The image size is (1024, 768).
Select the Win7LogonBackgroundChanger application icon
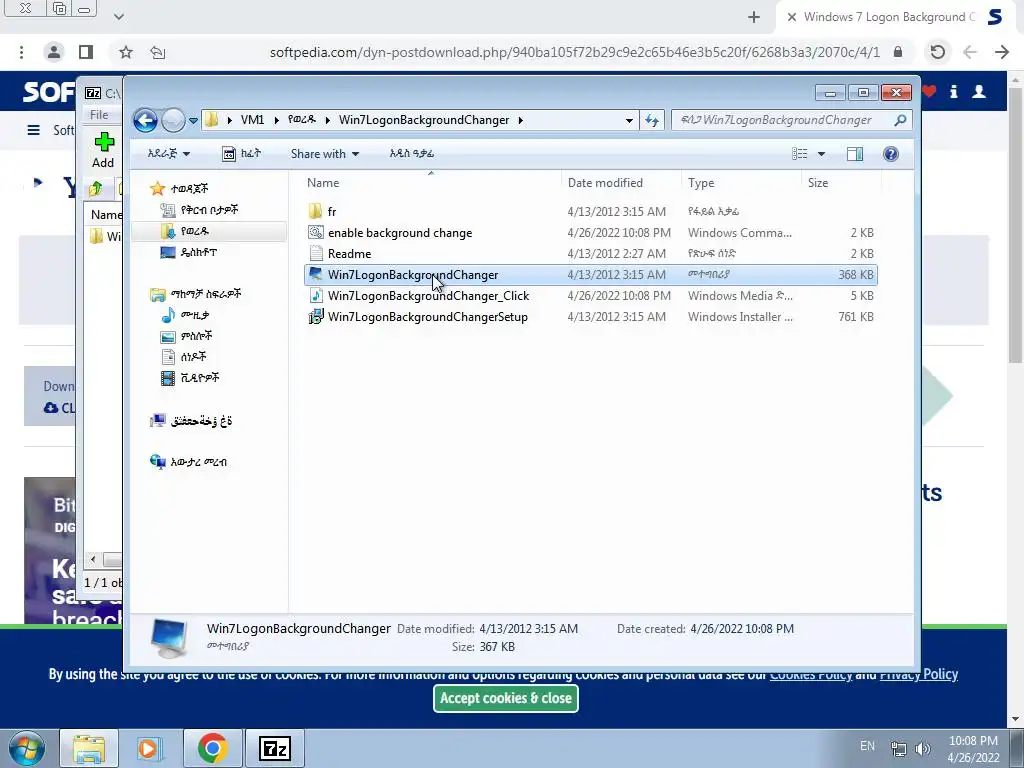pos(315,274)
